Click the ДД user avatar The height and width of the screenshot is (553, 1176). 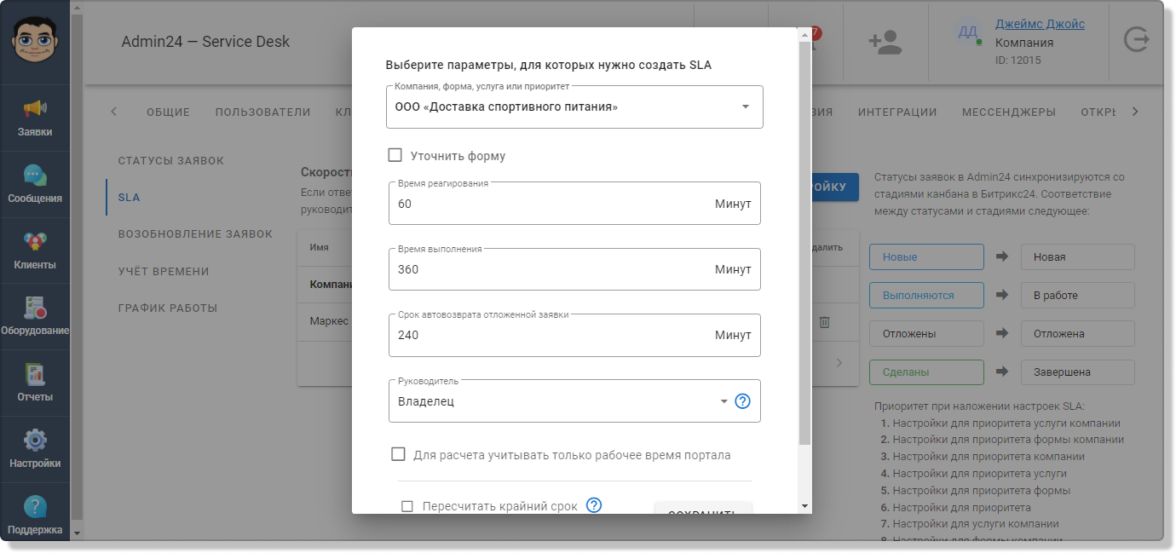pyautogui.click(x=968, y=32)
